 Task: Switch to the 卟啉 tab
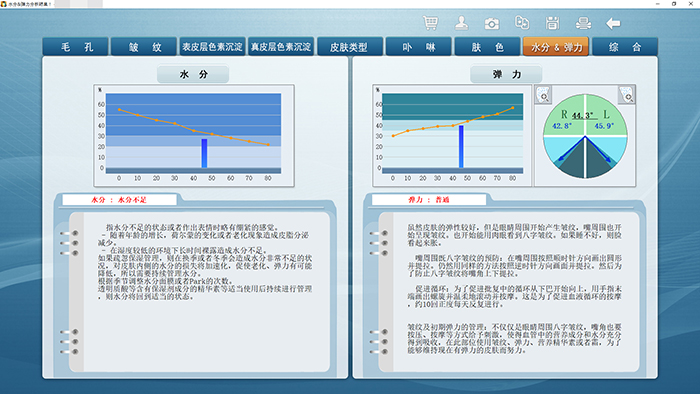click(418, 46)
